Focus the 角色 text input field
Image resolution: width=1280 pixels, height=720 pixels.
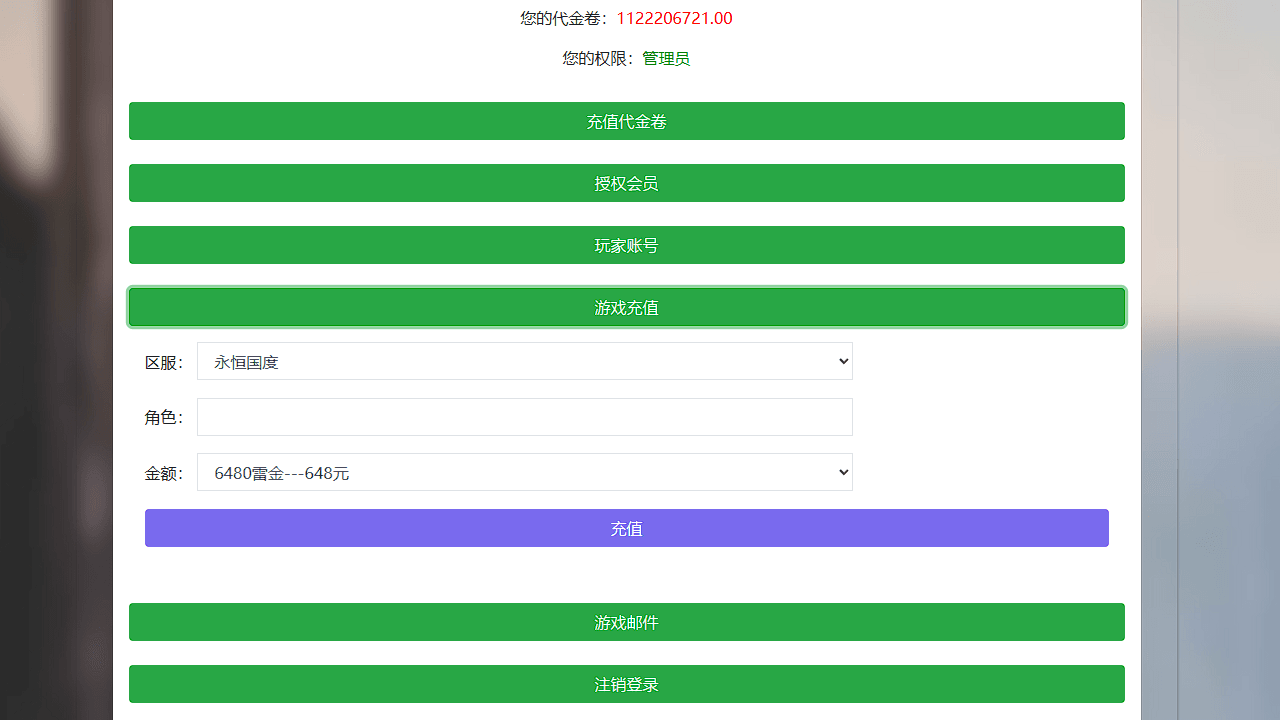pyautogui.click(x=524, y=417)
